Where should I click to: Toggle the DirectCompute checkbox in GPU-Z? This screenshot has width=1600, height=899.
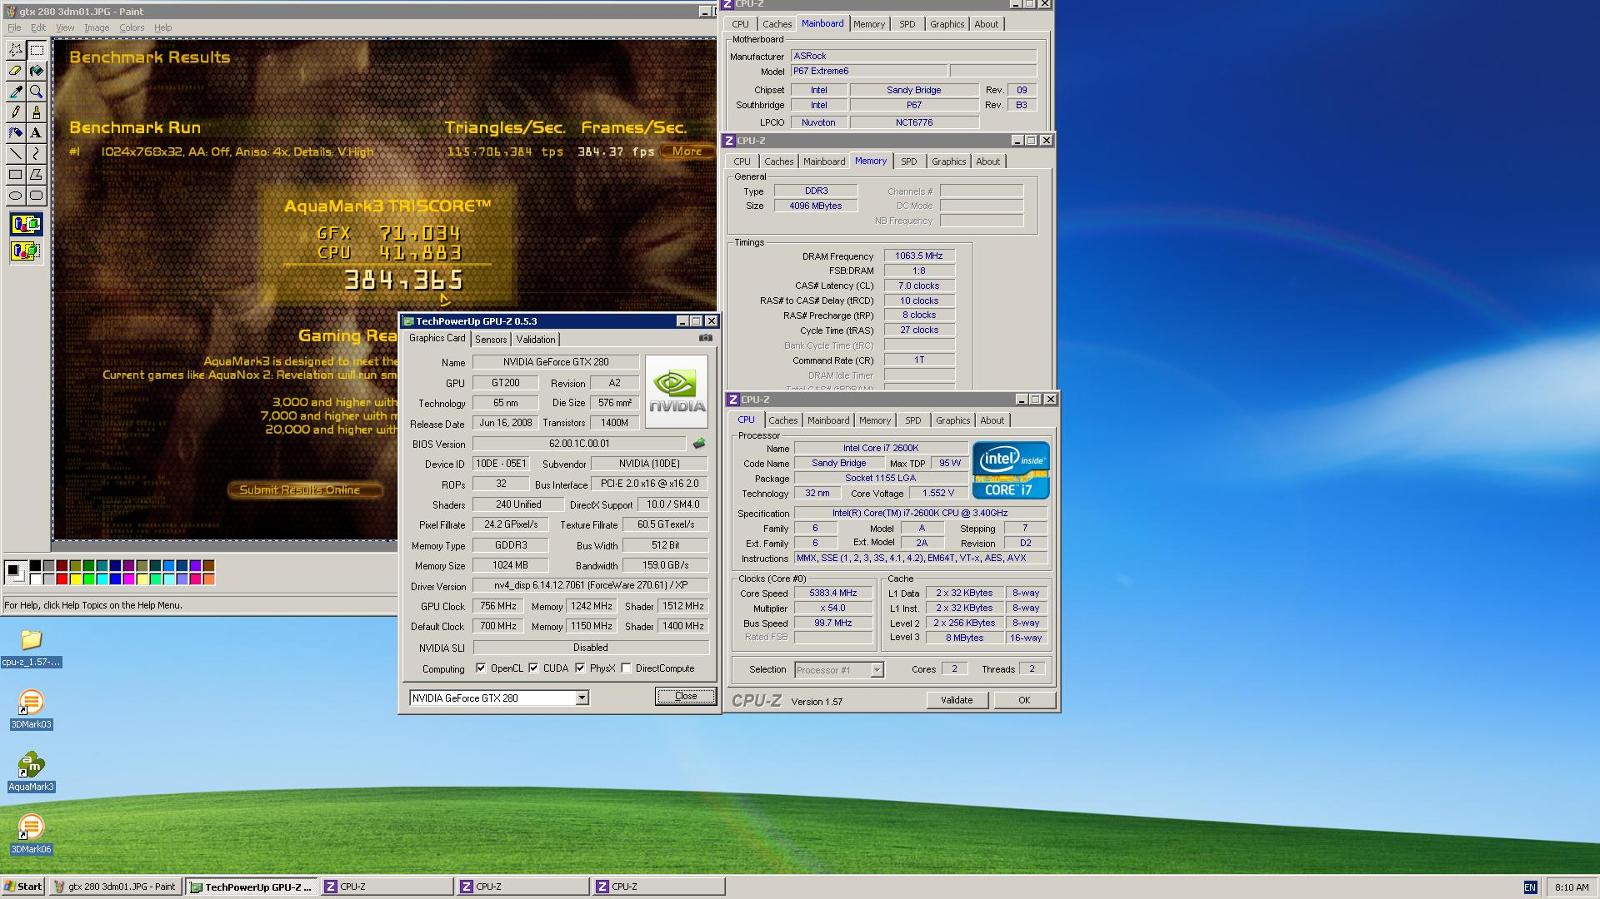click(x=626, y=668)
